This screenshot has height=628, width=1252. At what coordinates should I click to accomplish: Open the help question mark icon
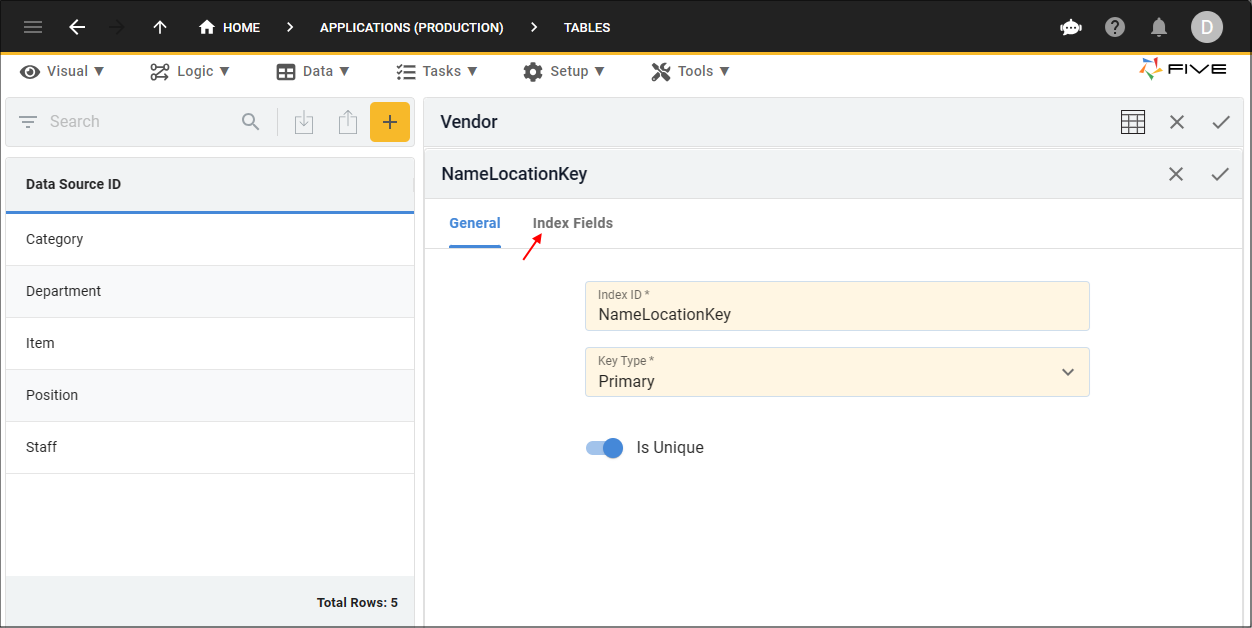click(x=1115, y=27)
